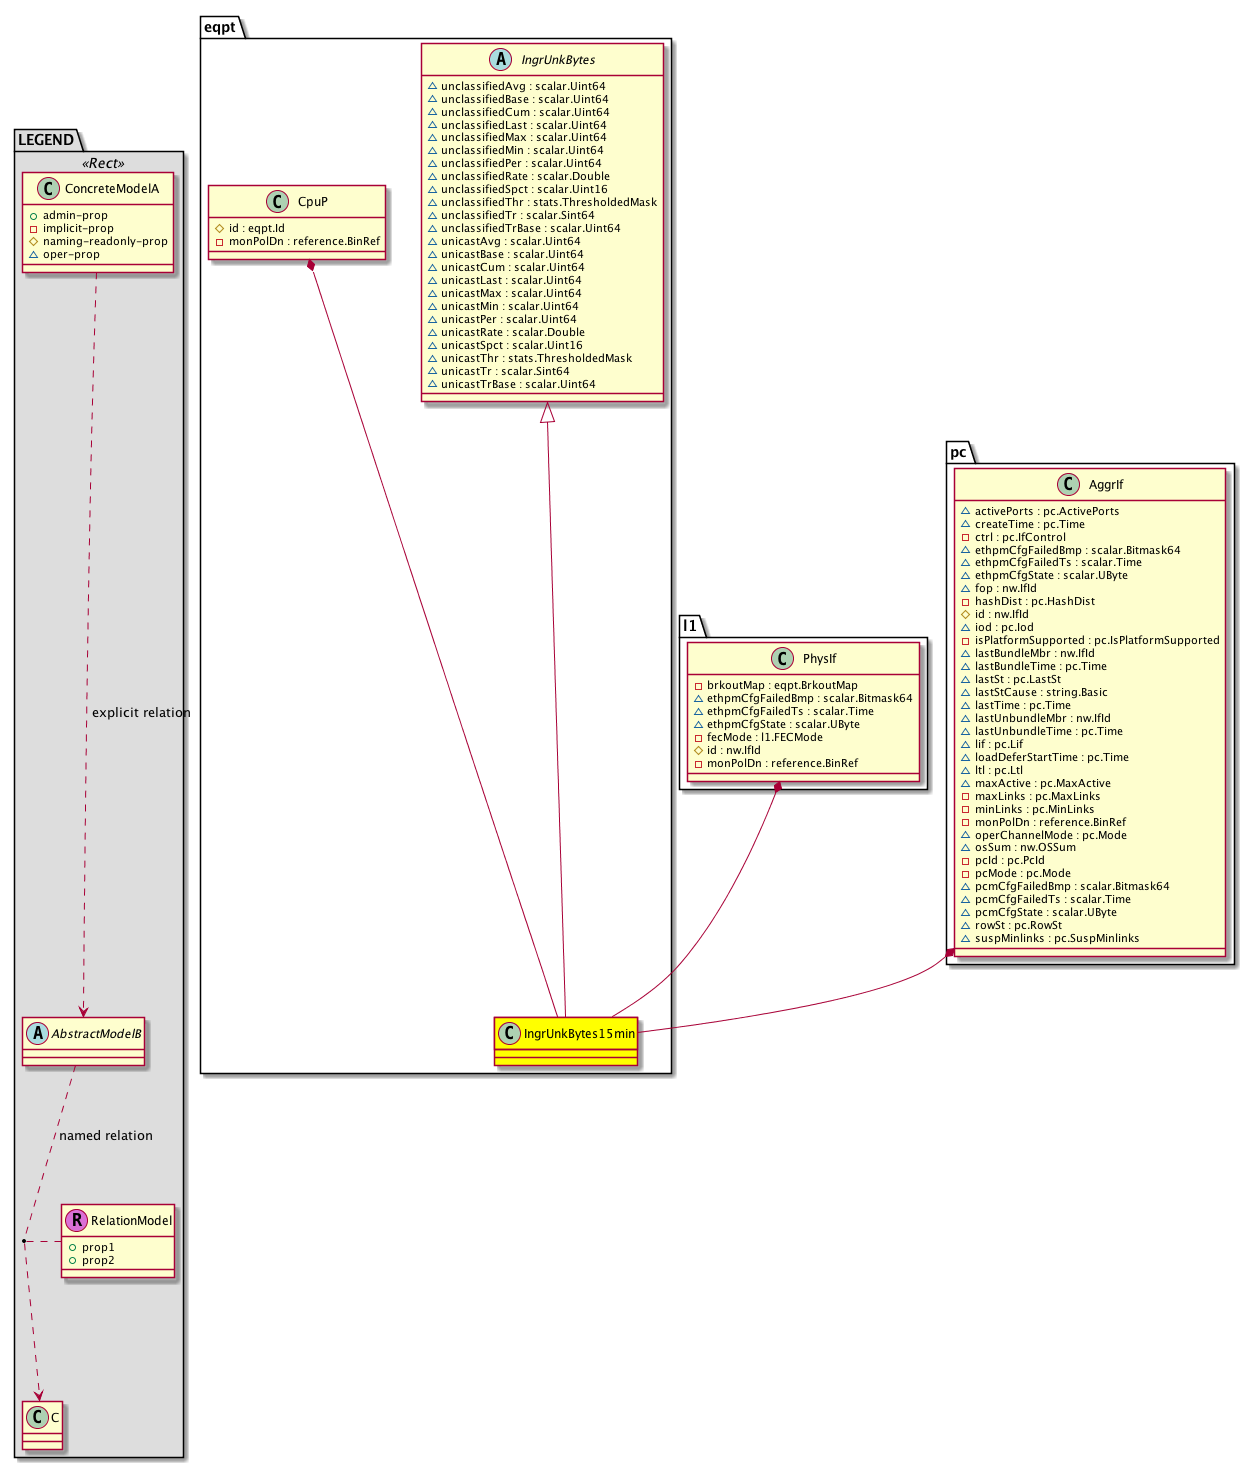1255x1468 pixels.
Task: Select the eqpt package tab
Action: [220, 27]
